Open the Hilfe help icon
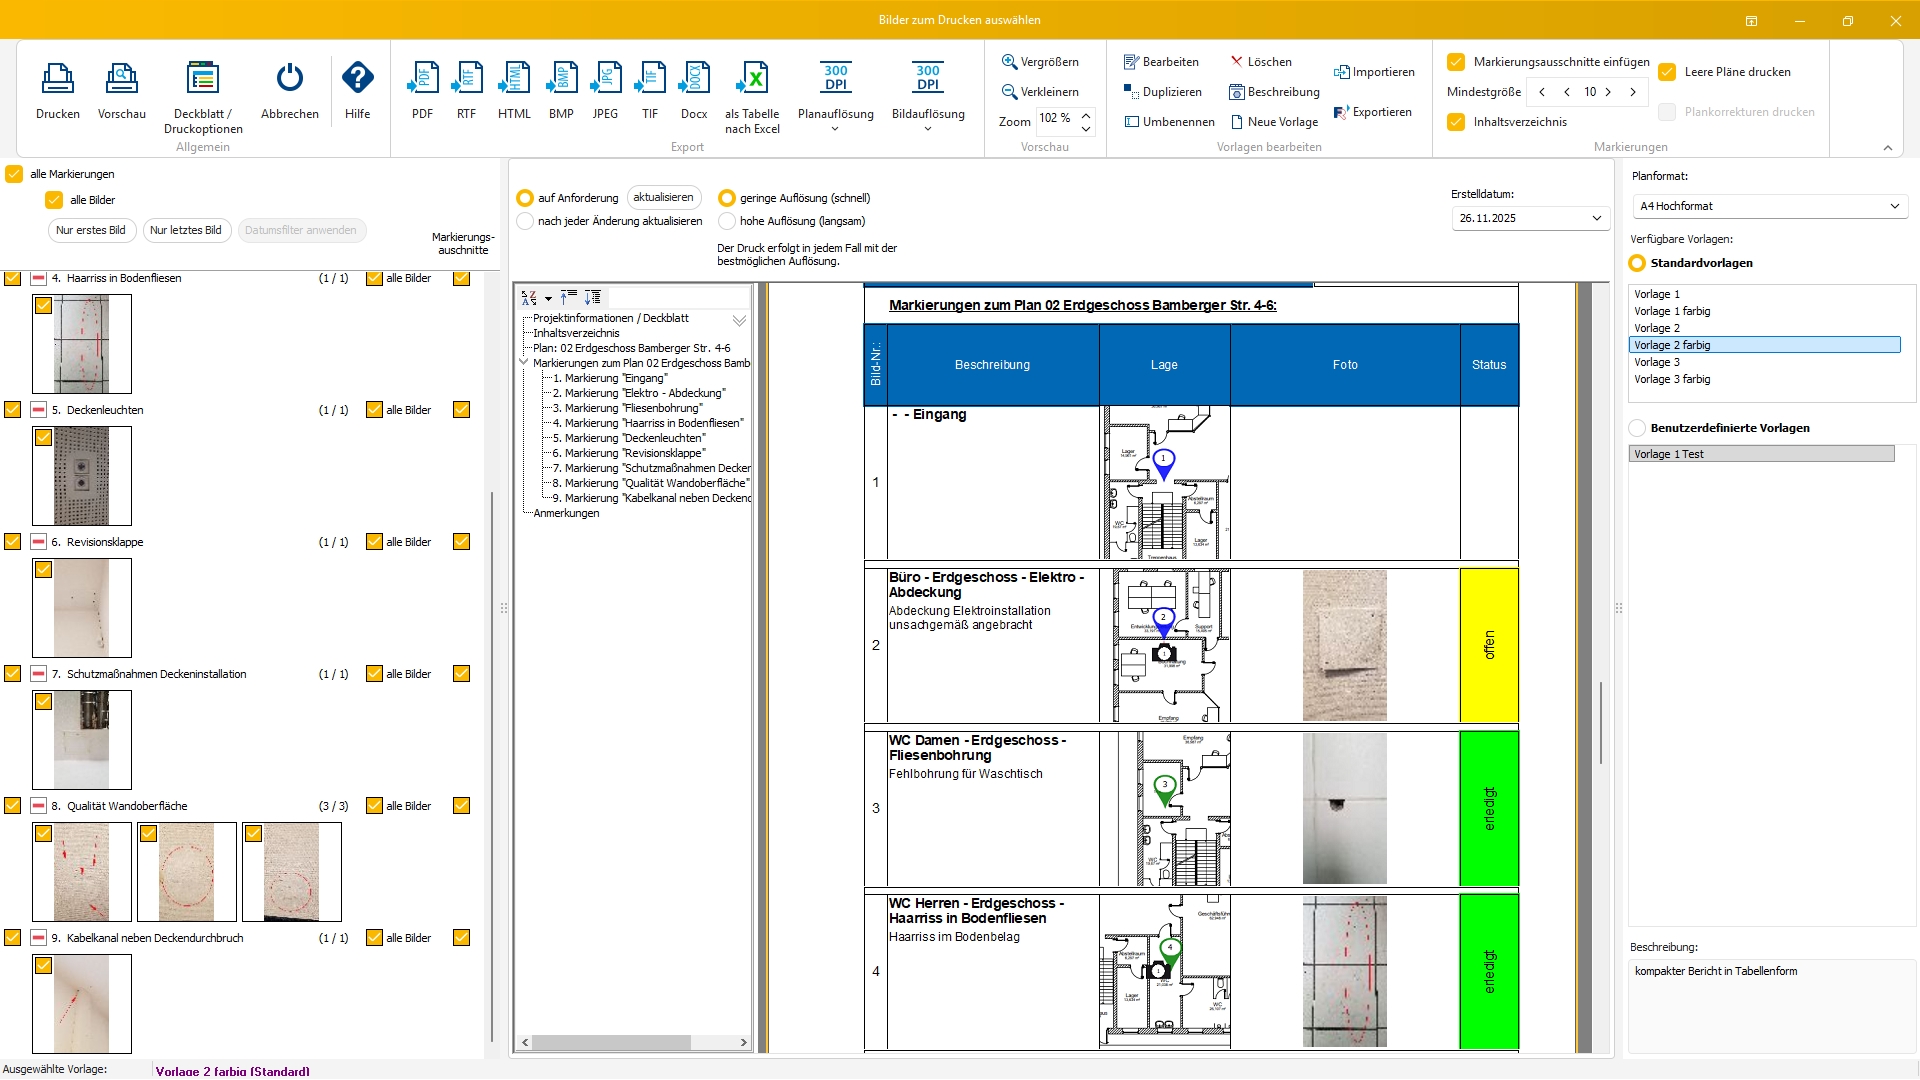 [357, 79]
